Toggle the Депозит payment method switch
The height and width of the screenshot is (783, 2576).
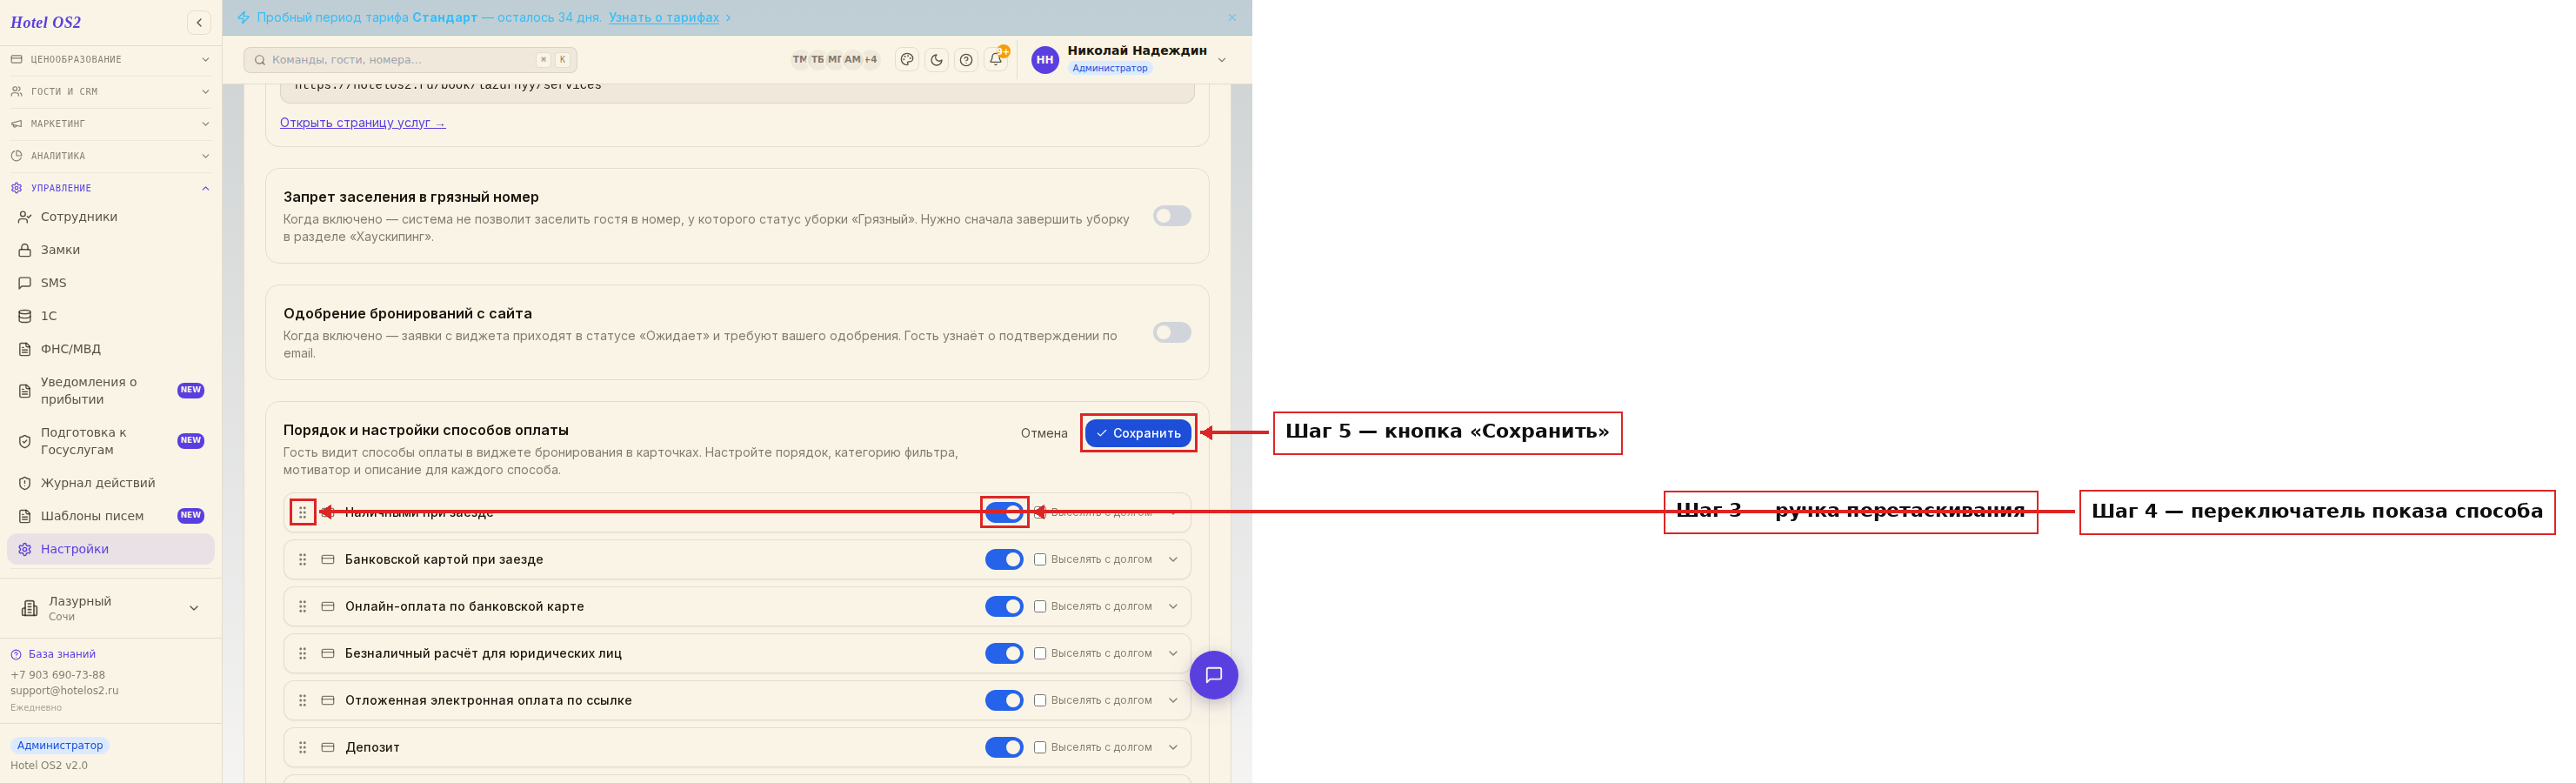tap(1003, 748)
